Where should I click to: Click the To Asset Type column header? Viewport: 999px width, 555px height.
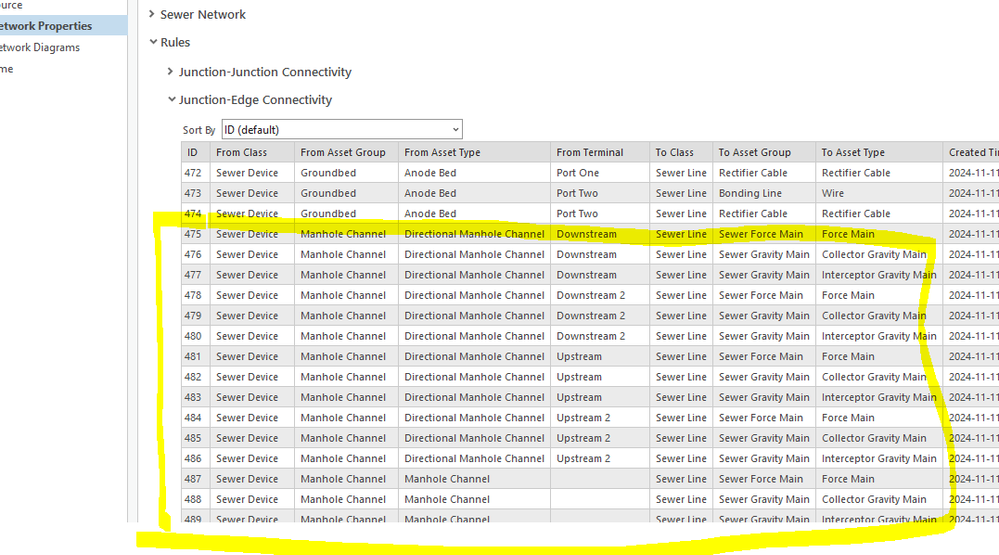879,152
